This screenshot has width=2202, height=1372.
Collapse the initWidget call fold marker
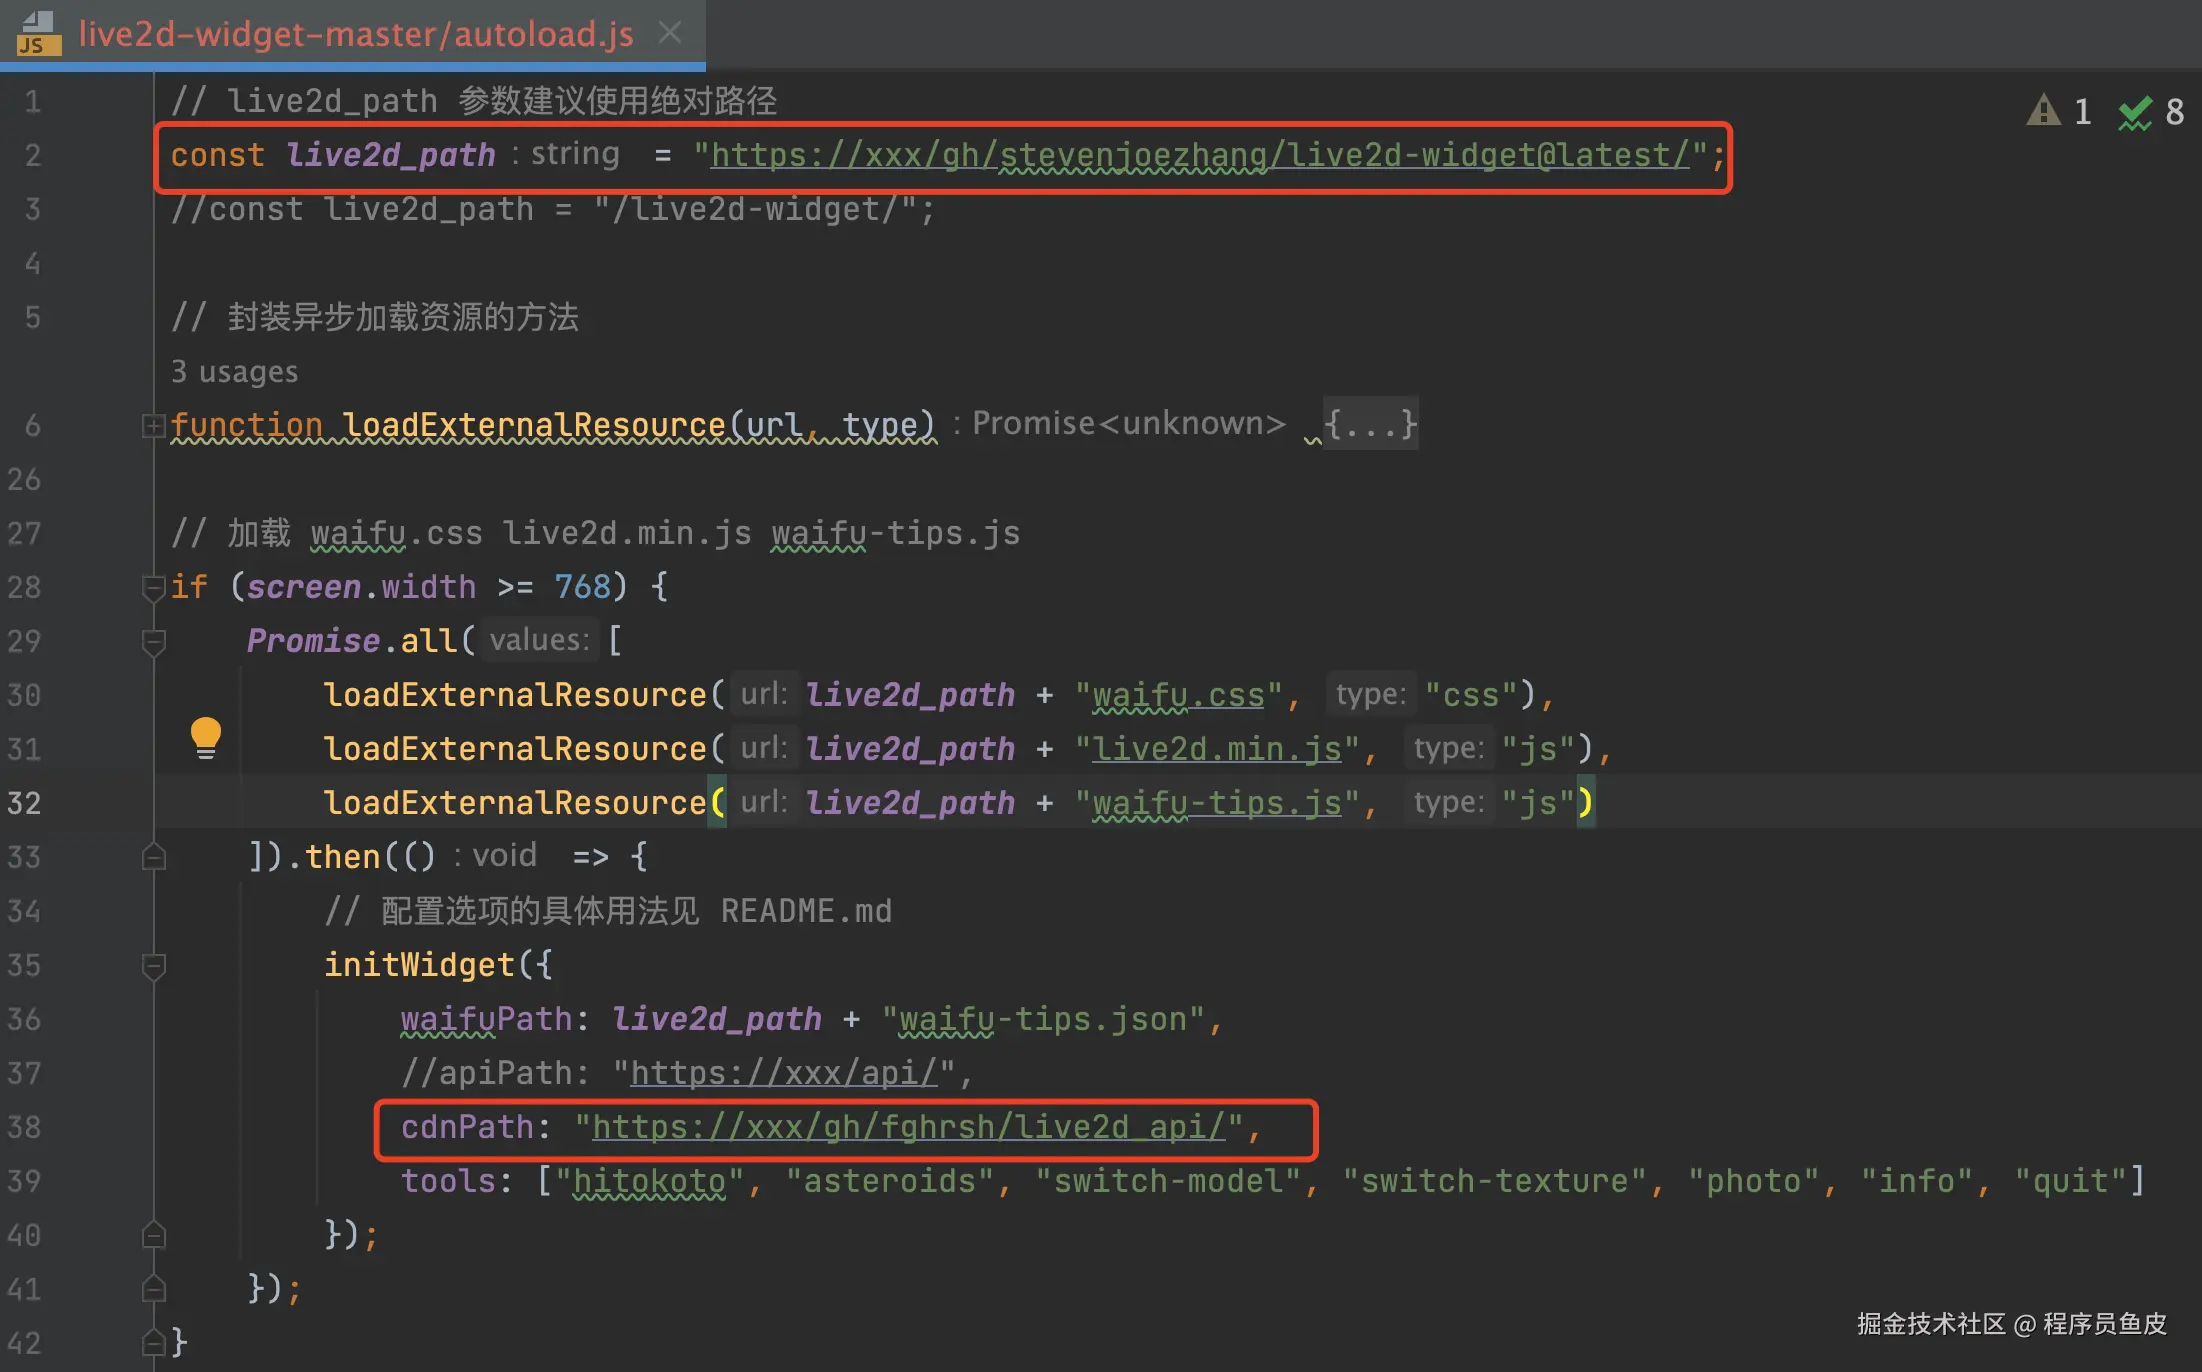click(153, 966)
